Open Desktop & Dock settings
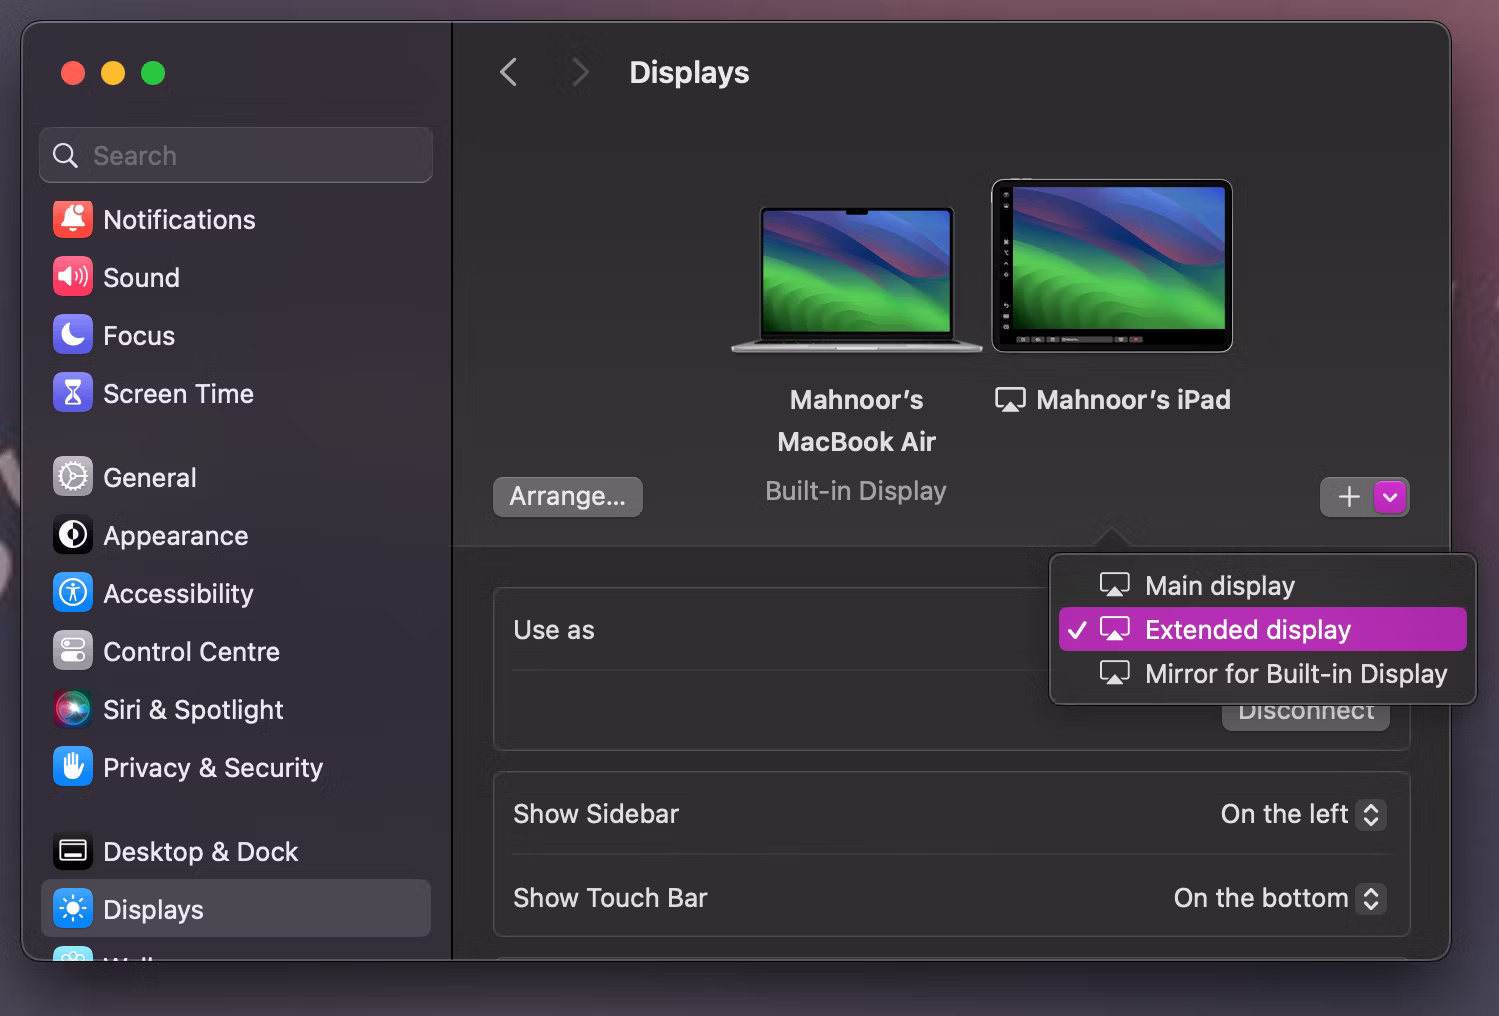The width and height of the screenshot is (1499, 1016). 200,851
